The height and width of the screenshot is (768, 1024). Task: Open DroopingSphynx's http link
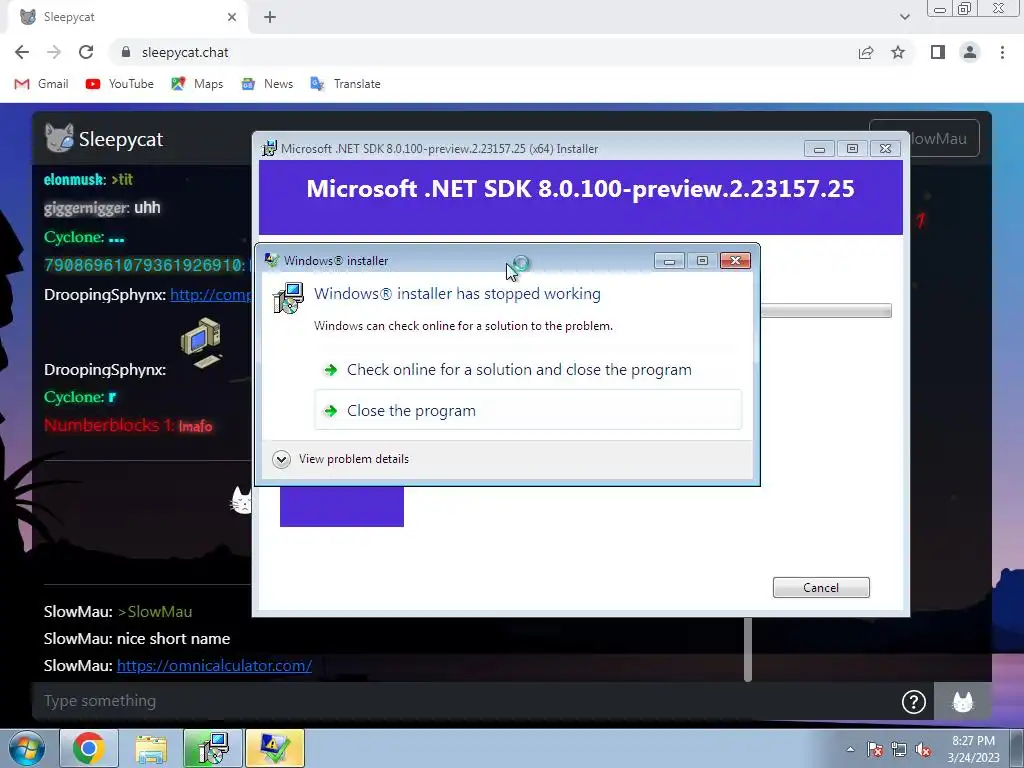point(211,295)
